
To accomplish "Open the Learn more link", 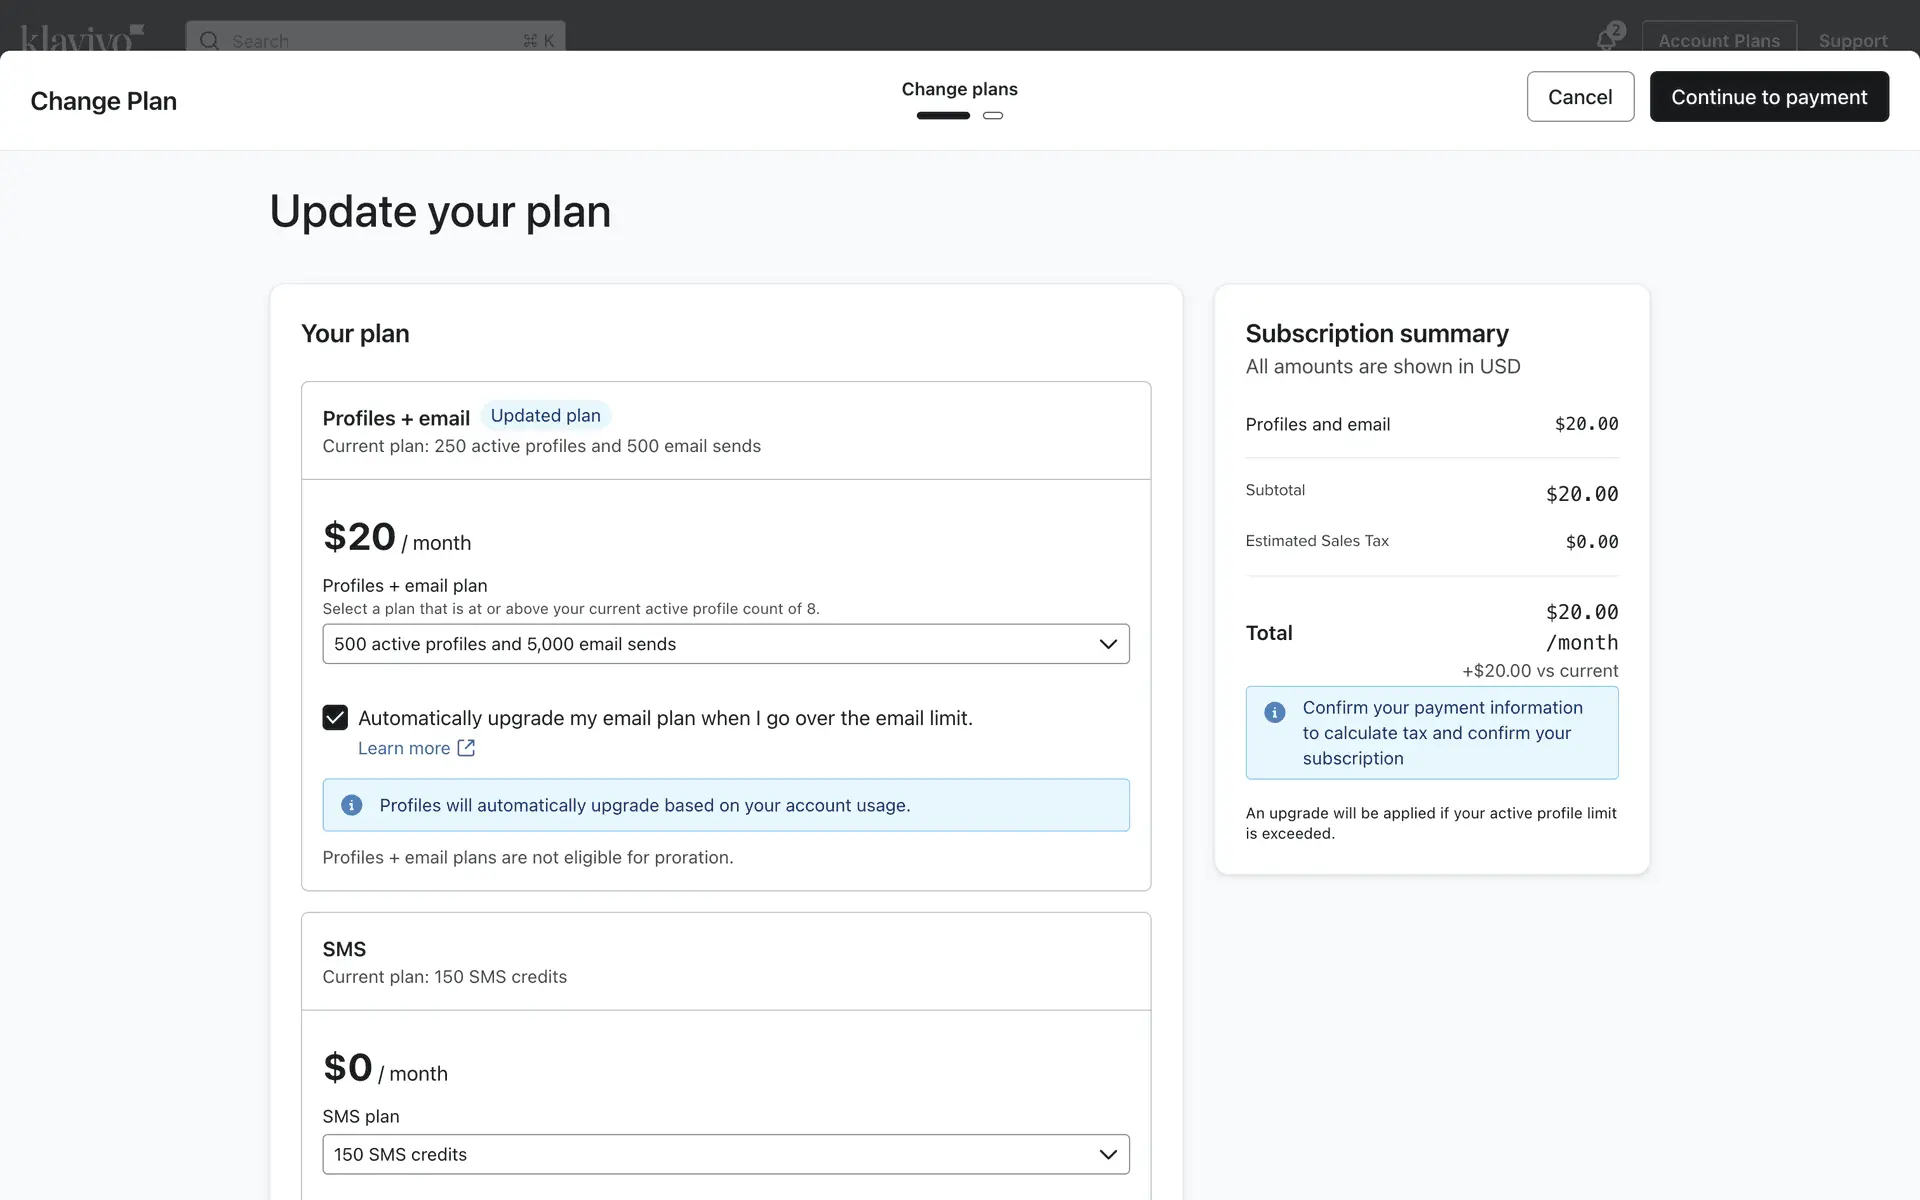I will [x=404, y=748].
